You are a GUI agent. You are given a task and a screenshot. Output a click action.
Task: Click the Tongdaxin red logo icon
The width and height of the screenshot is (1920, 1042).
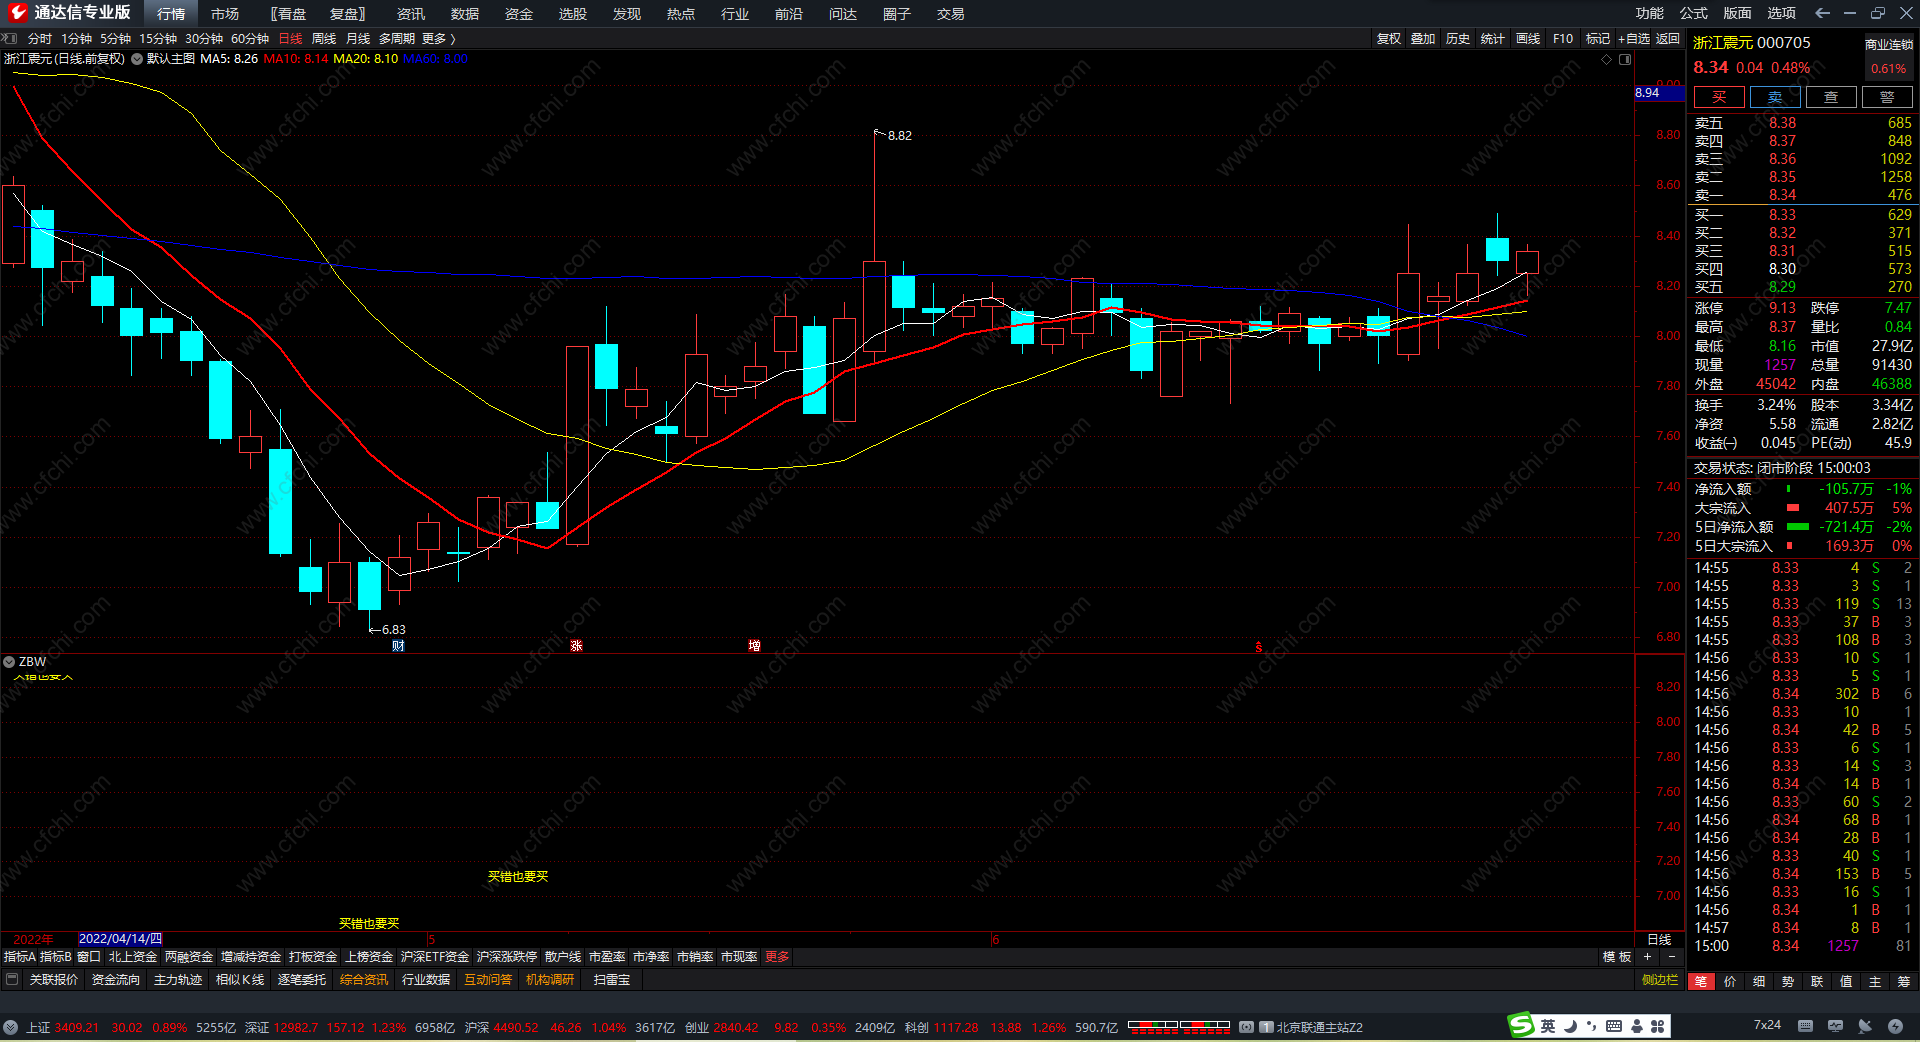[x=17, y=13]
